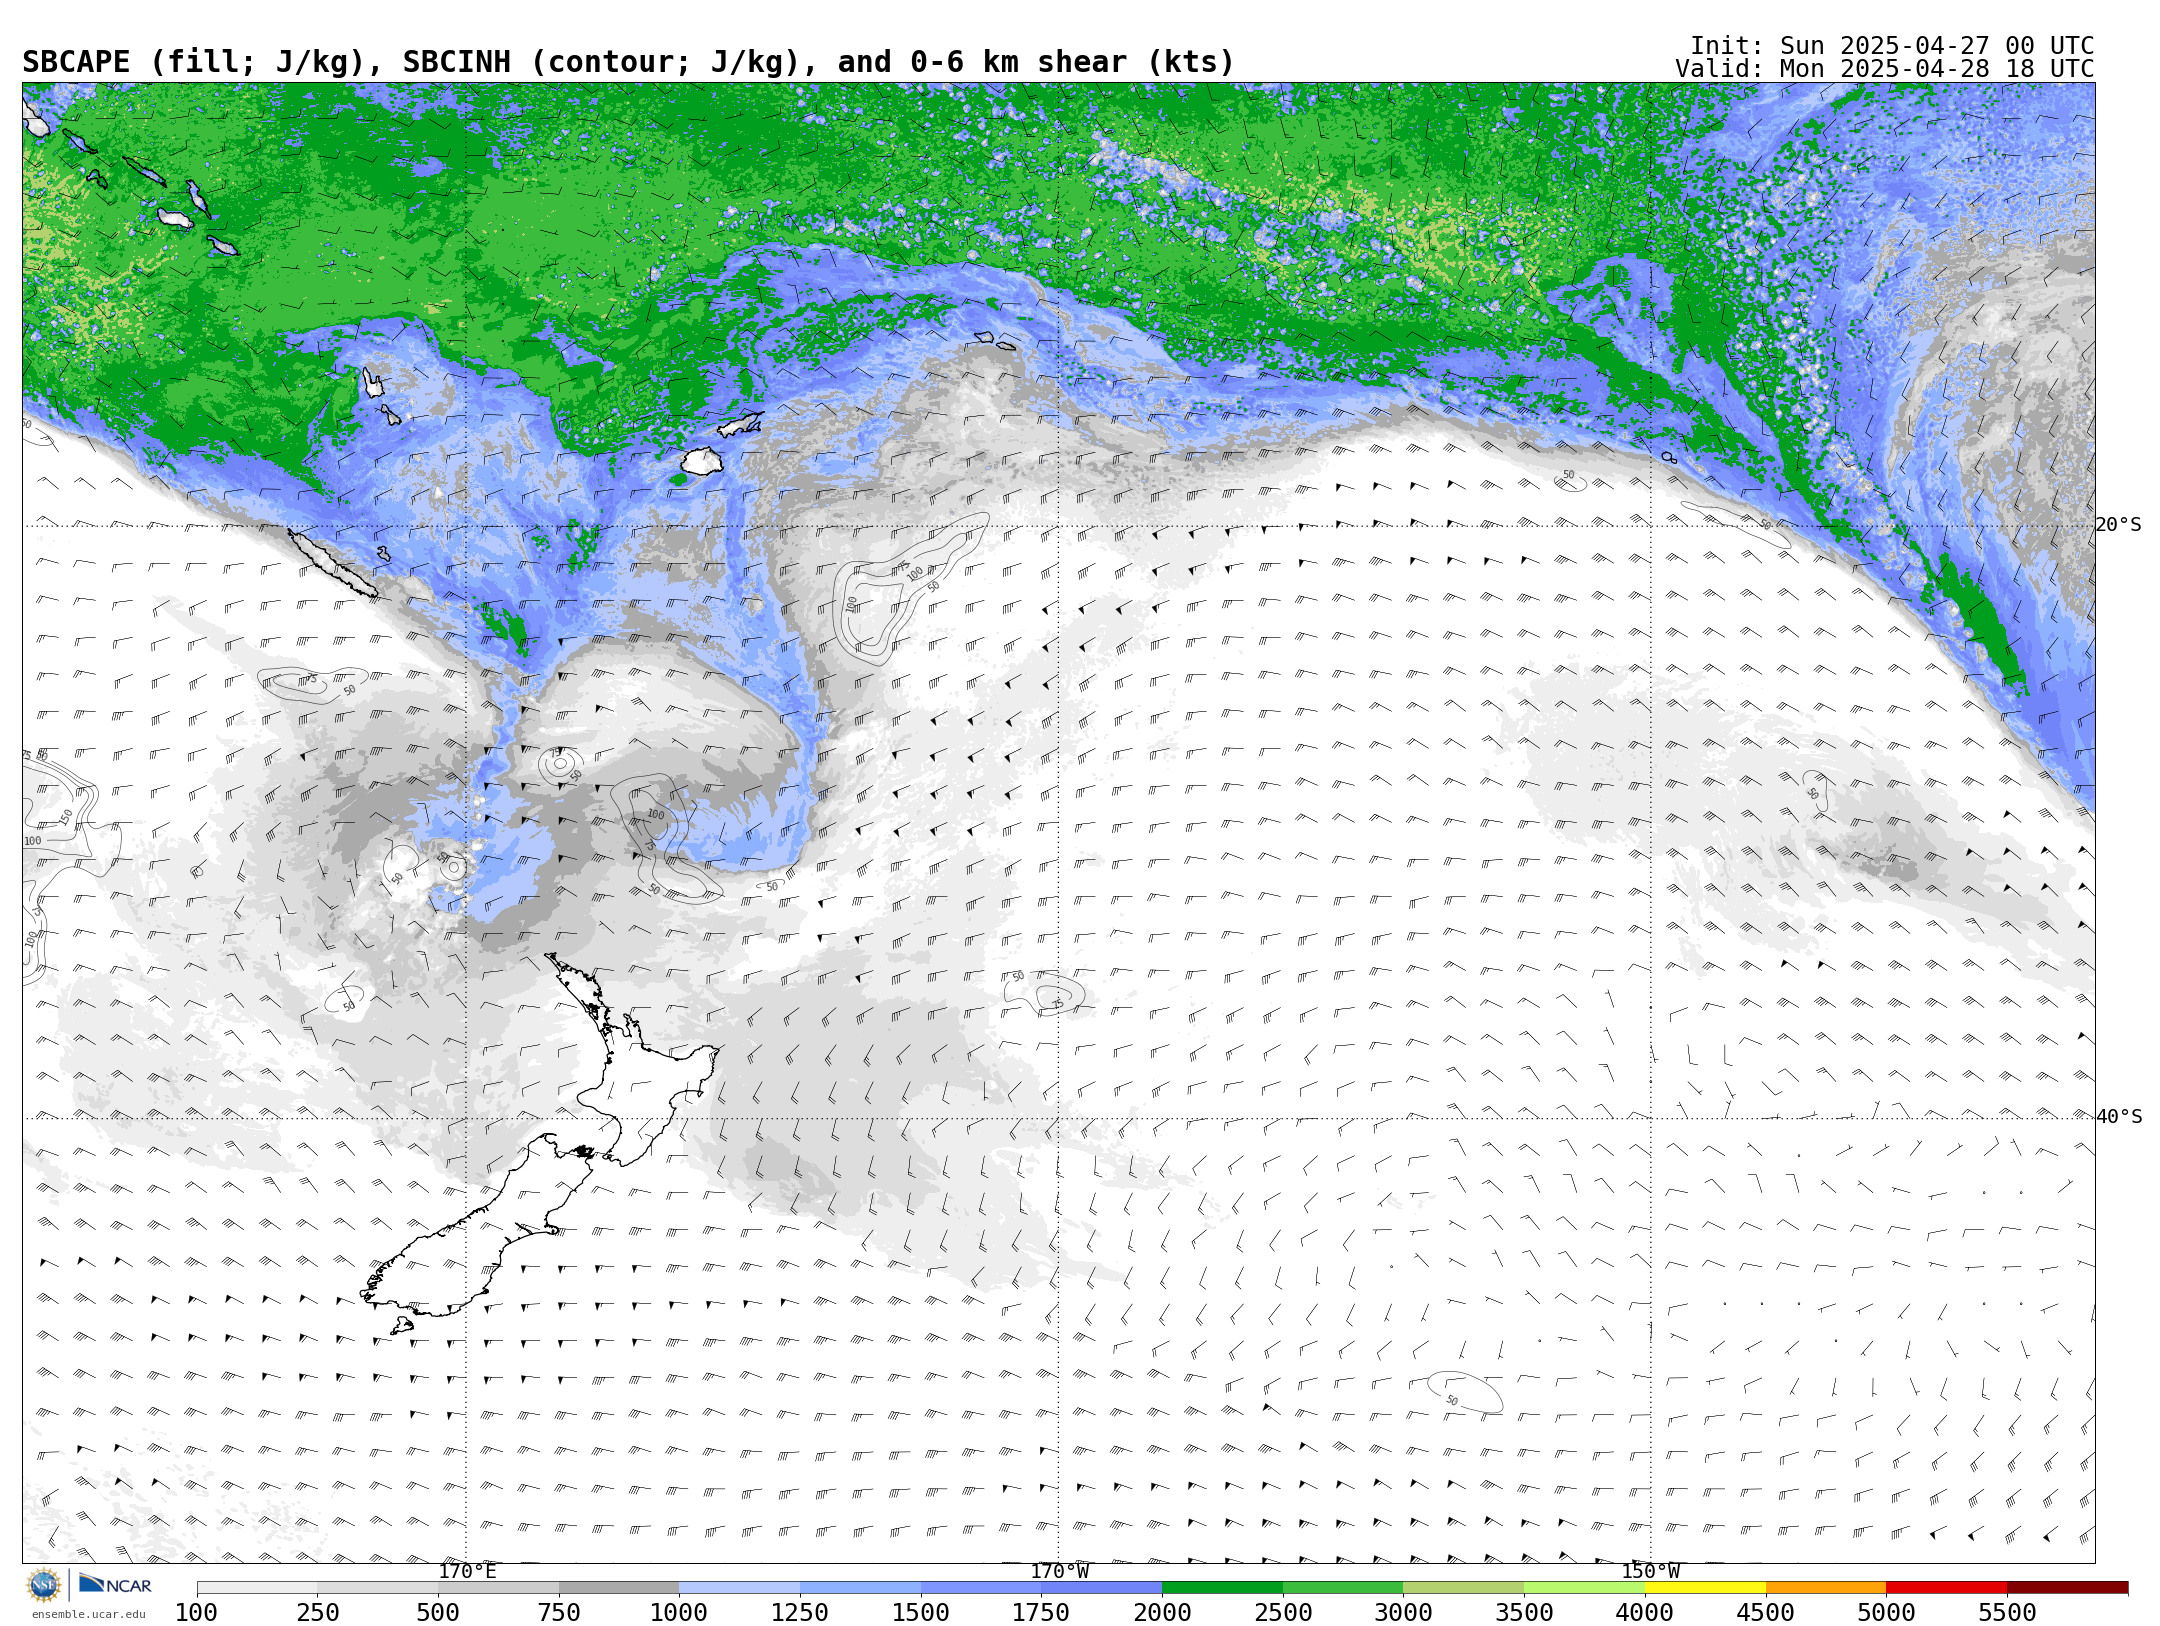Select the Valid: Mon 2025-04-28 18 UTC text

point(1884,69)
